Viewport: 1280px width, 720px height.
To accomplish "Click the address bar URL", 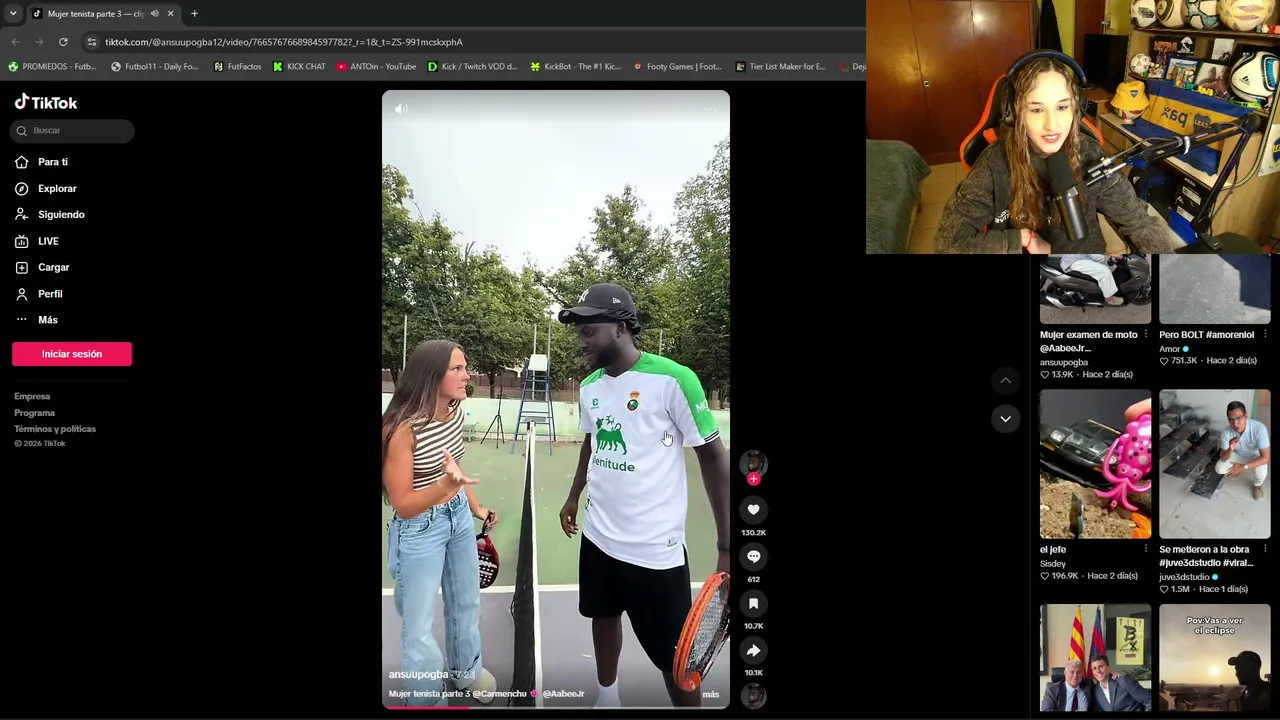I will pyautogui.click(x=284, y=42).
